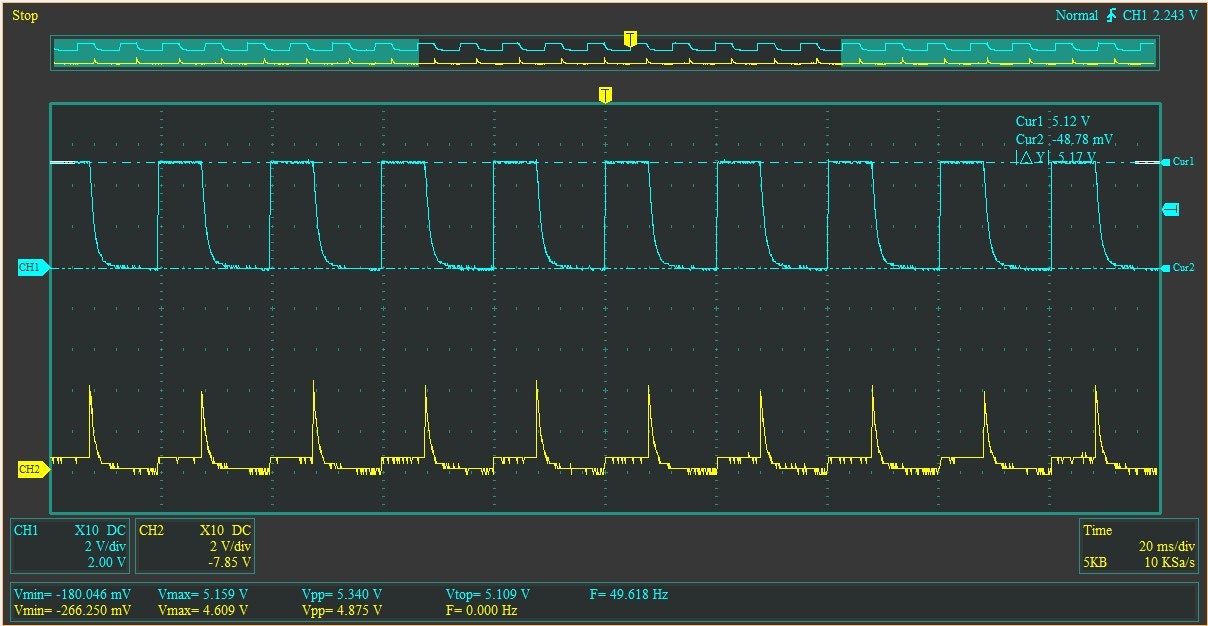Click the Normal trigger mode label
The height and width of the screenshot is (626, 1208).
(x=1078, y=16)
